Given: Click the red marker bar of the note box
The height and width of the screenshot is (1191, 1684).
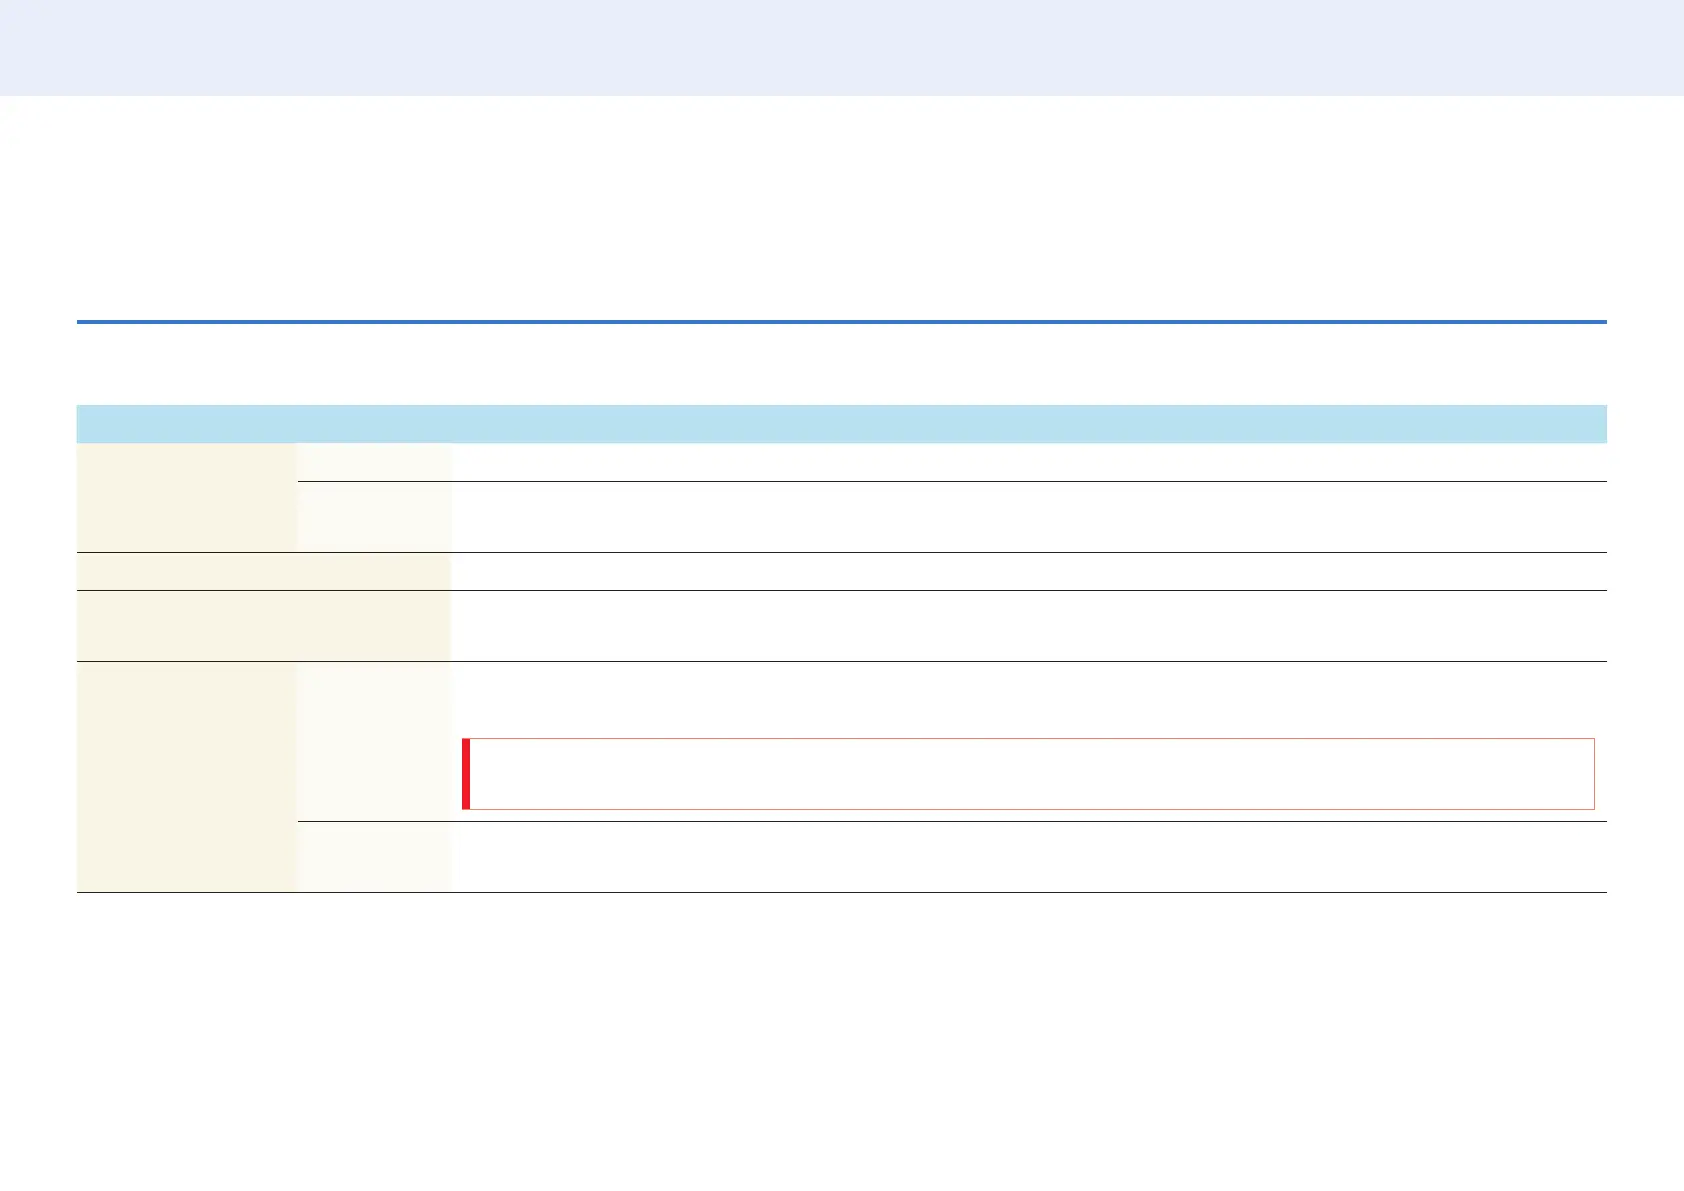Looking at the screenshot, I should point(466,774).
